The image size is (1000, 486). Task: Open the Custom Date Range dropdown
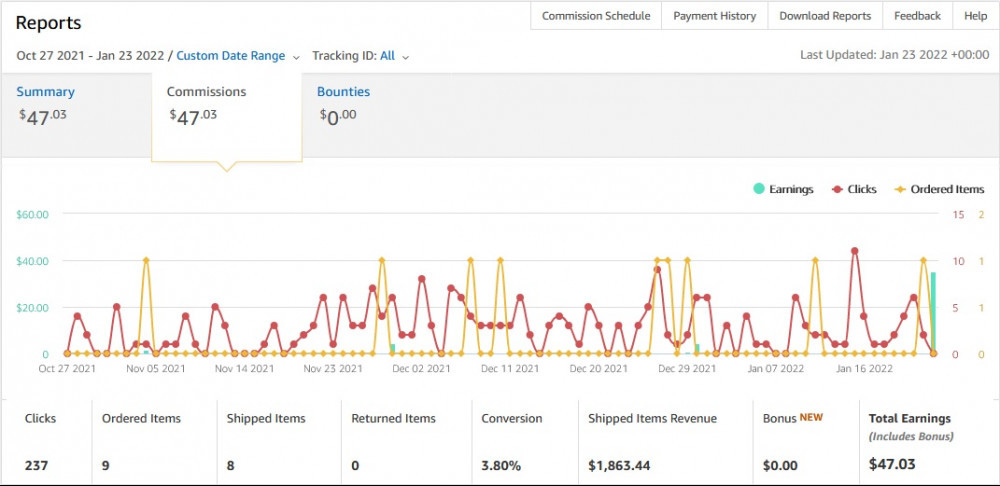pyautogui.click(x=231, y=56)
